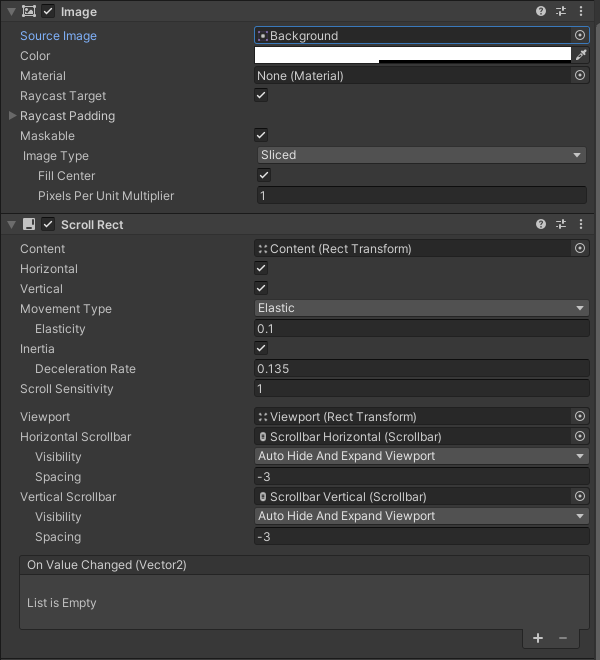
Task: Click the Image Type label
Action: [56, 156]
